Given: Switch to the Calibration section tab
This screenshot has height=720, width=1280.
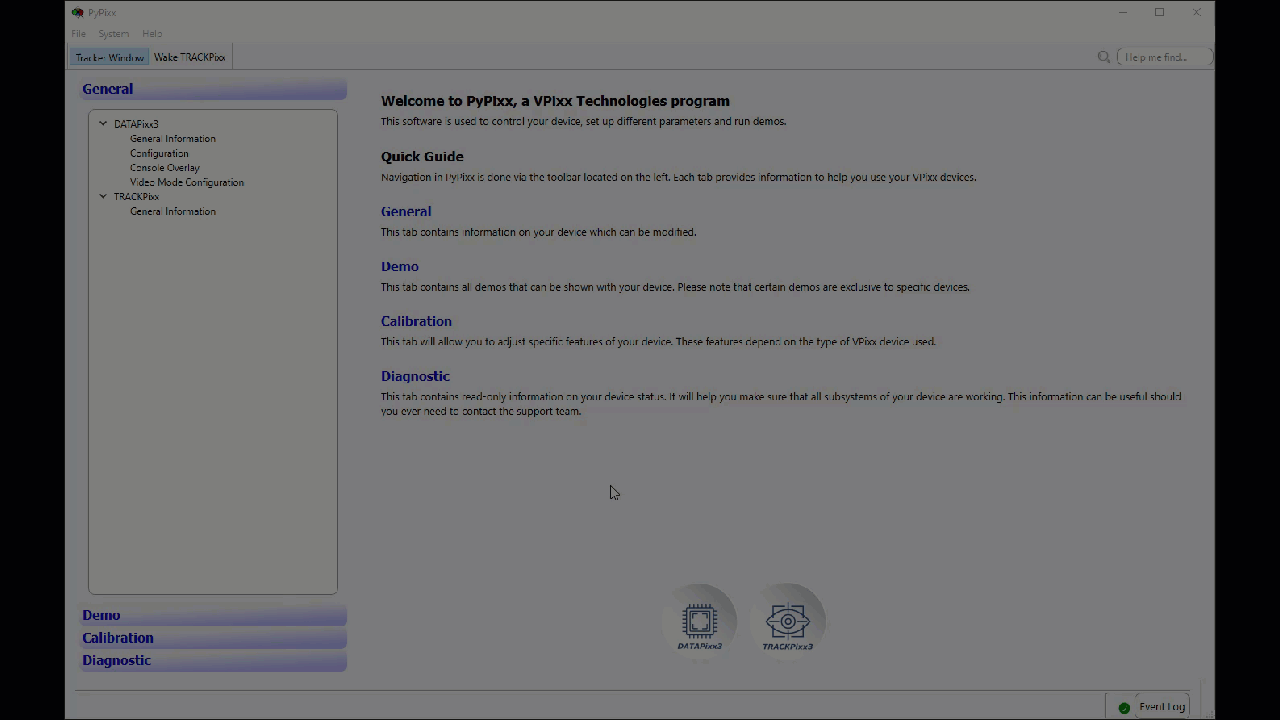Looking at the screenshot, I should pos(118,638).
